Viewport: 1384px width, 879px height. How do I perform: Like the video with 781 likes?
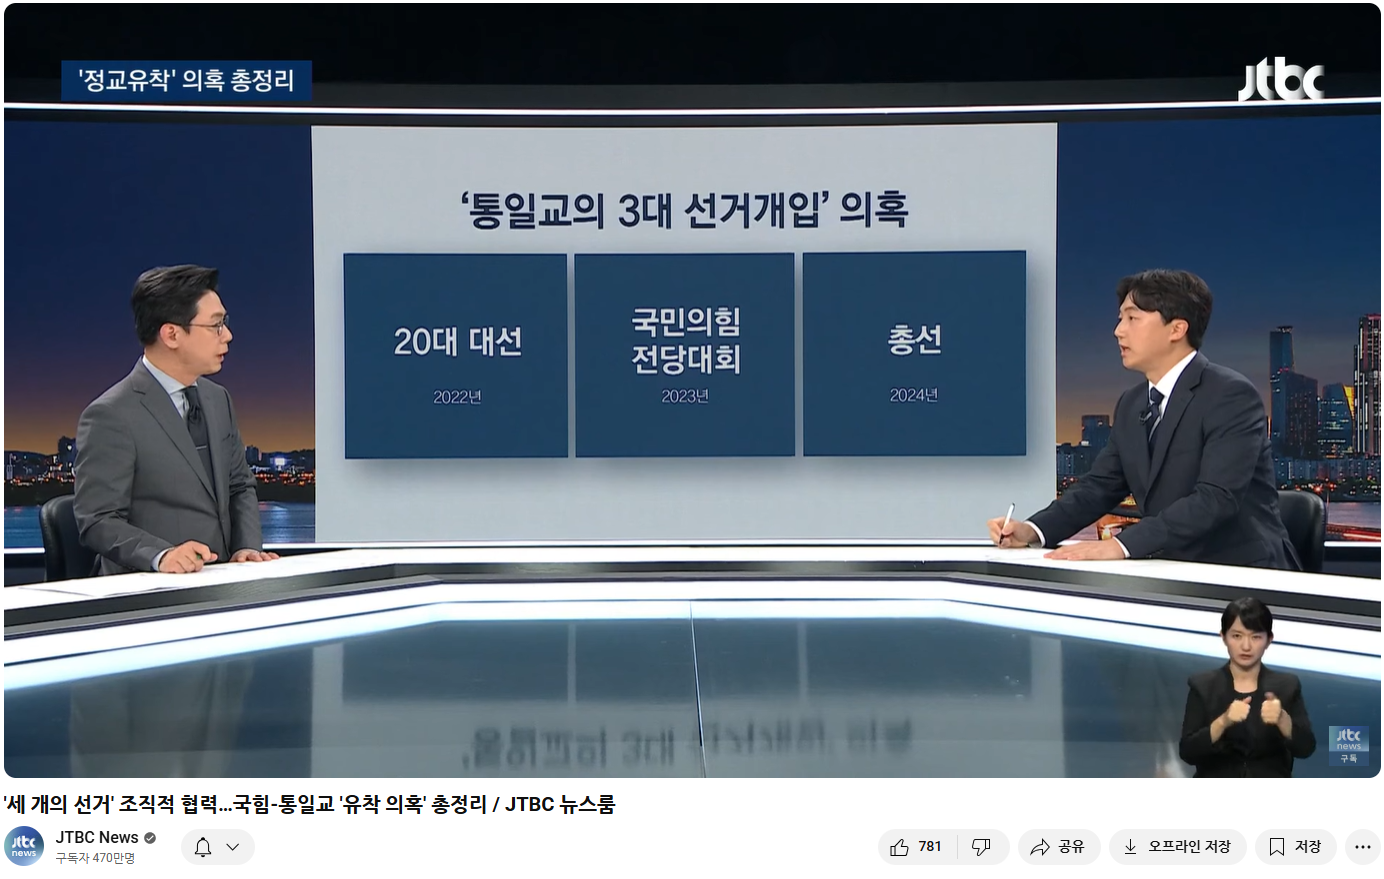[x=917, y=847]
